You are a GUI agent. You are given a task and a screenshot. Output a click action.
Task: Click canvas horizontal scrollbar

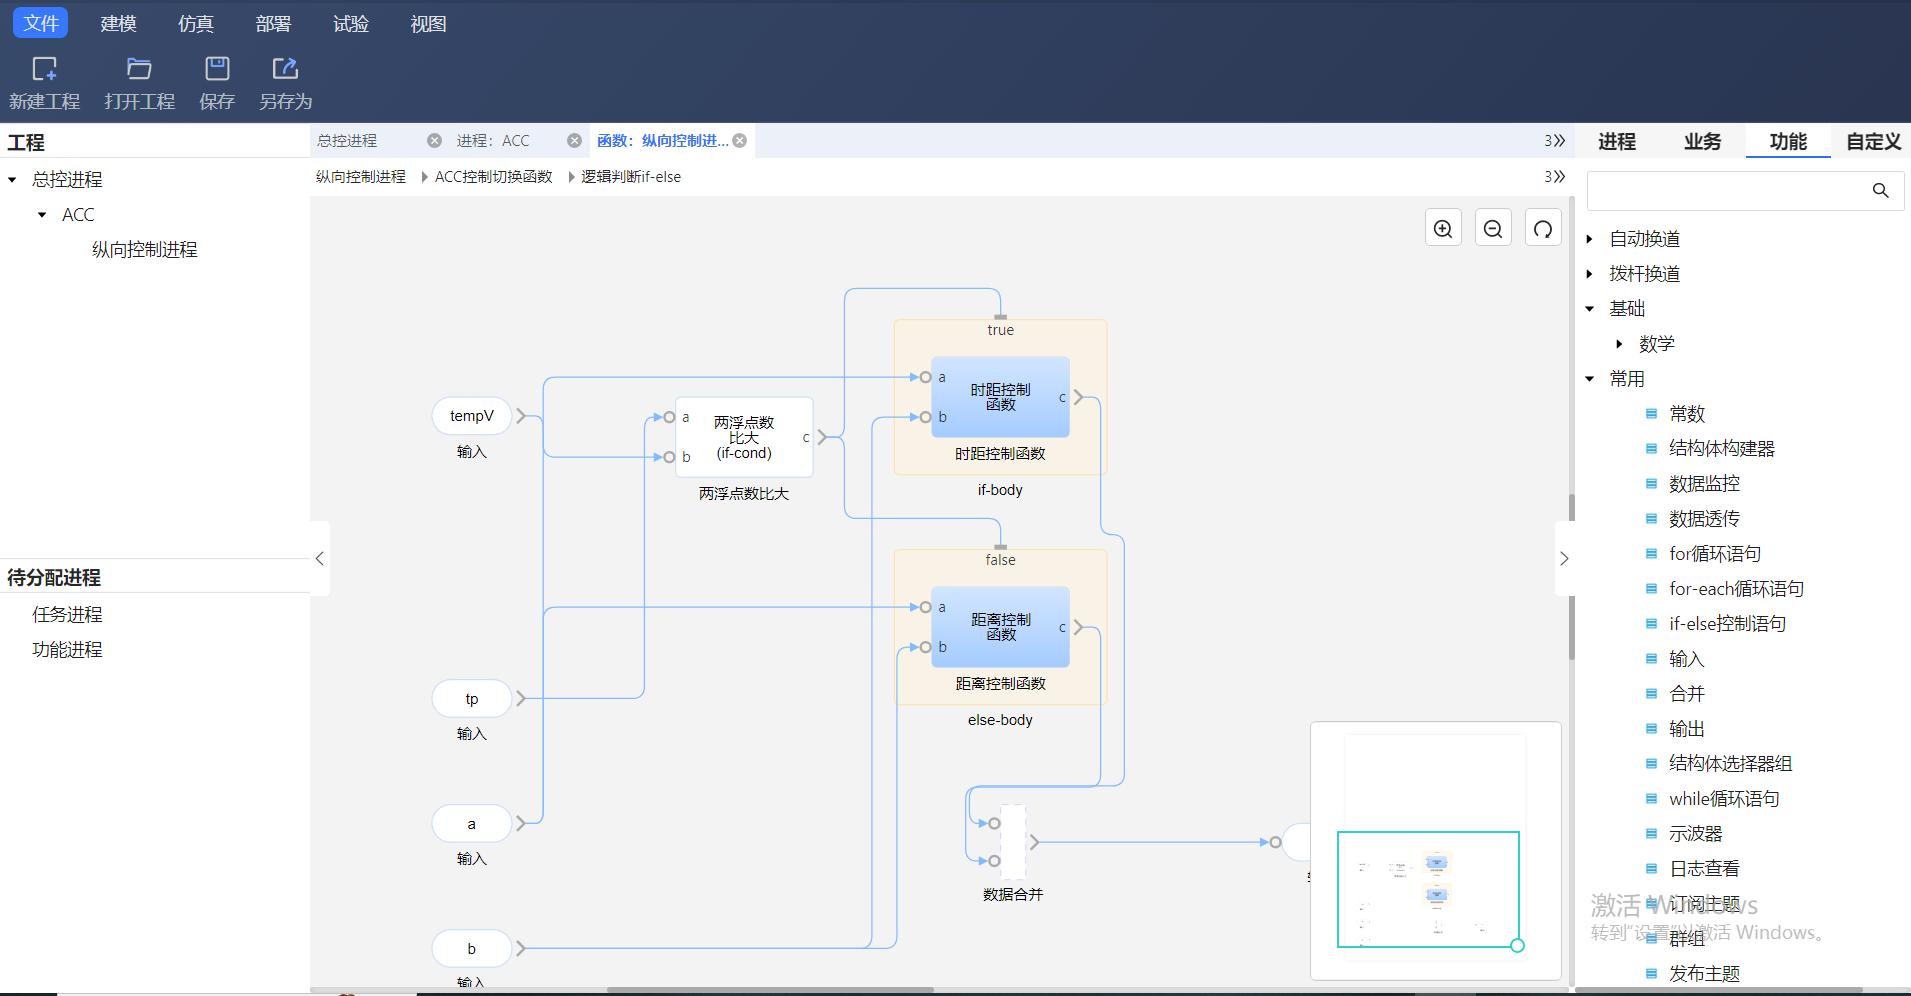tap(770, 990)
